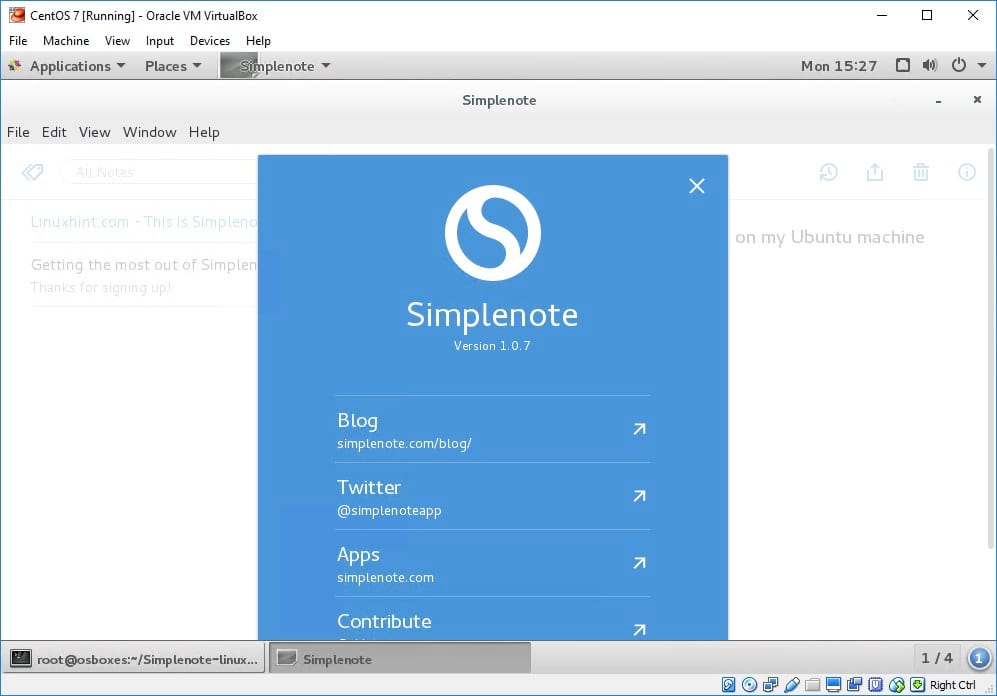997x696 pixels.
Task: Open the Simplenote app menu in top bar
Action: coord(275,66)
